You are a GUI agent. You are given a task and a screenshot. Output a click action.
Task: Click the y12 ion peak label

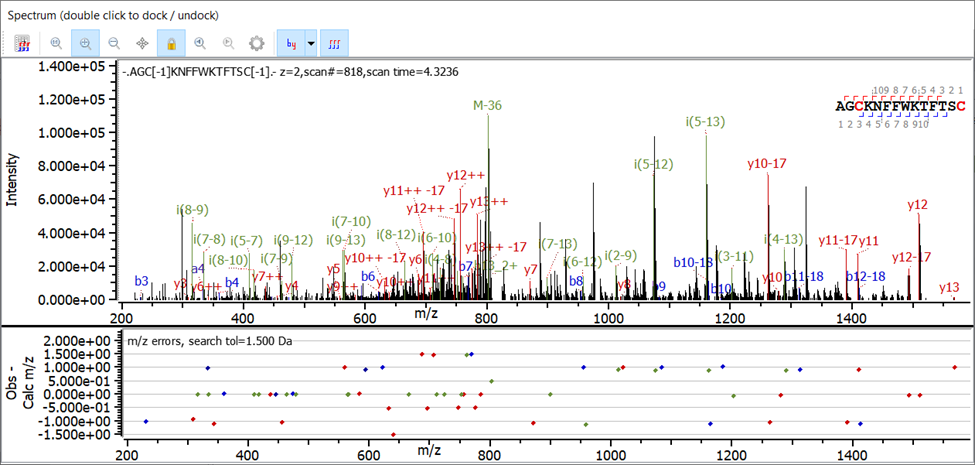917,205
